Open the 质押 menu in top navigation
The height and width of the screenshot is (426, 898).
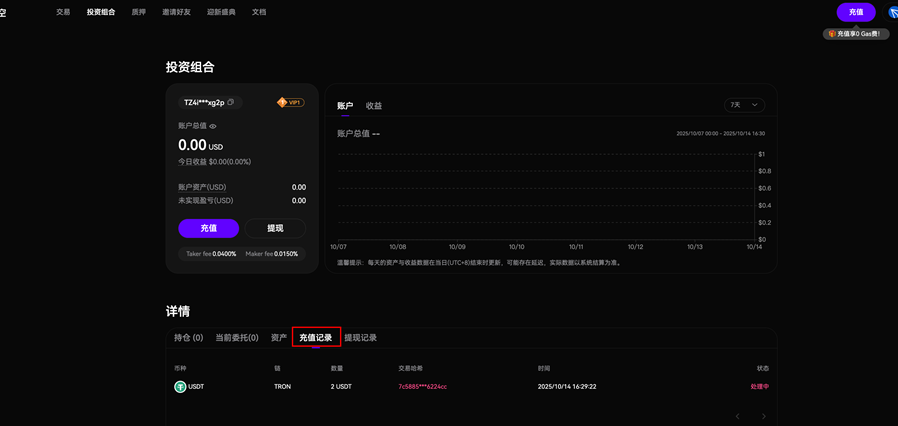[x=139, y=12]
